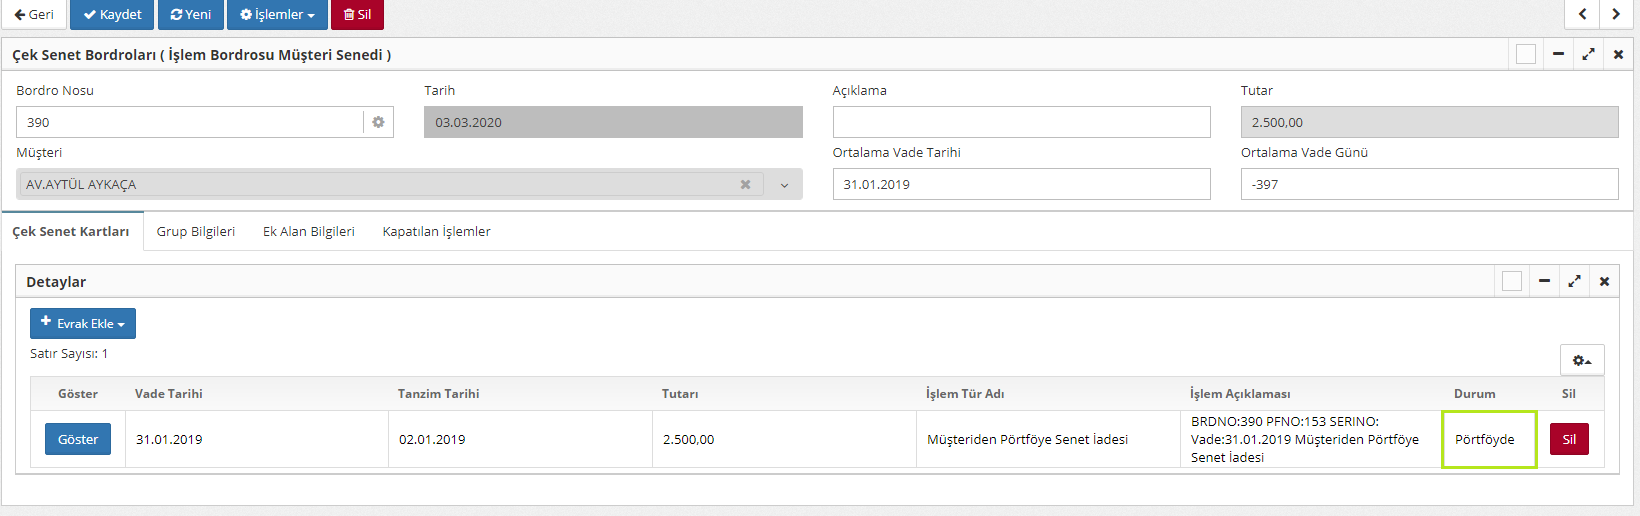The image size is (1640, 516).
Task: Open the table settings gear in Detaylar
Action: tap(1581, 360)
